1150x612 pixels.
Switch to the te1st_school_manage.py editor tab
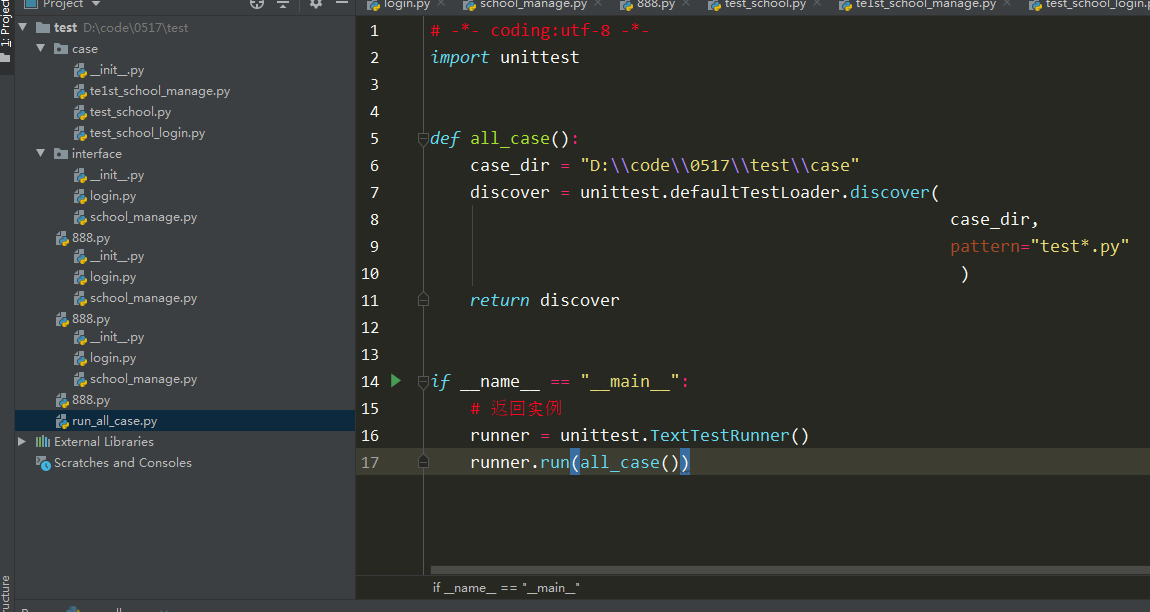point(926,4)
